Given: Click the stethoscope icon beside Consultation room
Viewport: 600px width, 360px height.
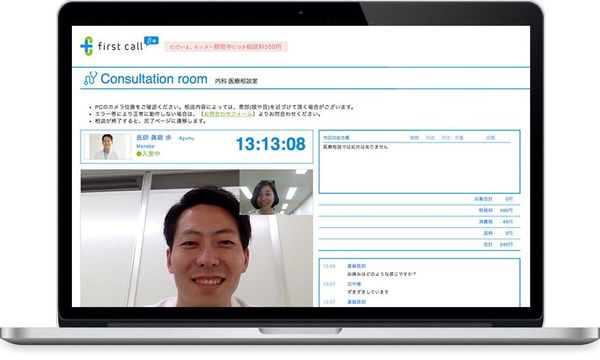Looking at the screenshot, I should pyautogui.click(x=90, y=78).
